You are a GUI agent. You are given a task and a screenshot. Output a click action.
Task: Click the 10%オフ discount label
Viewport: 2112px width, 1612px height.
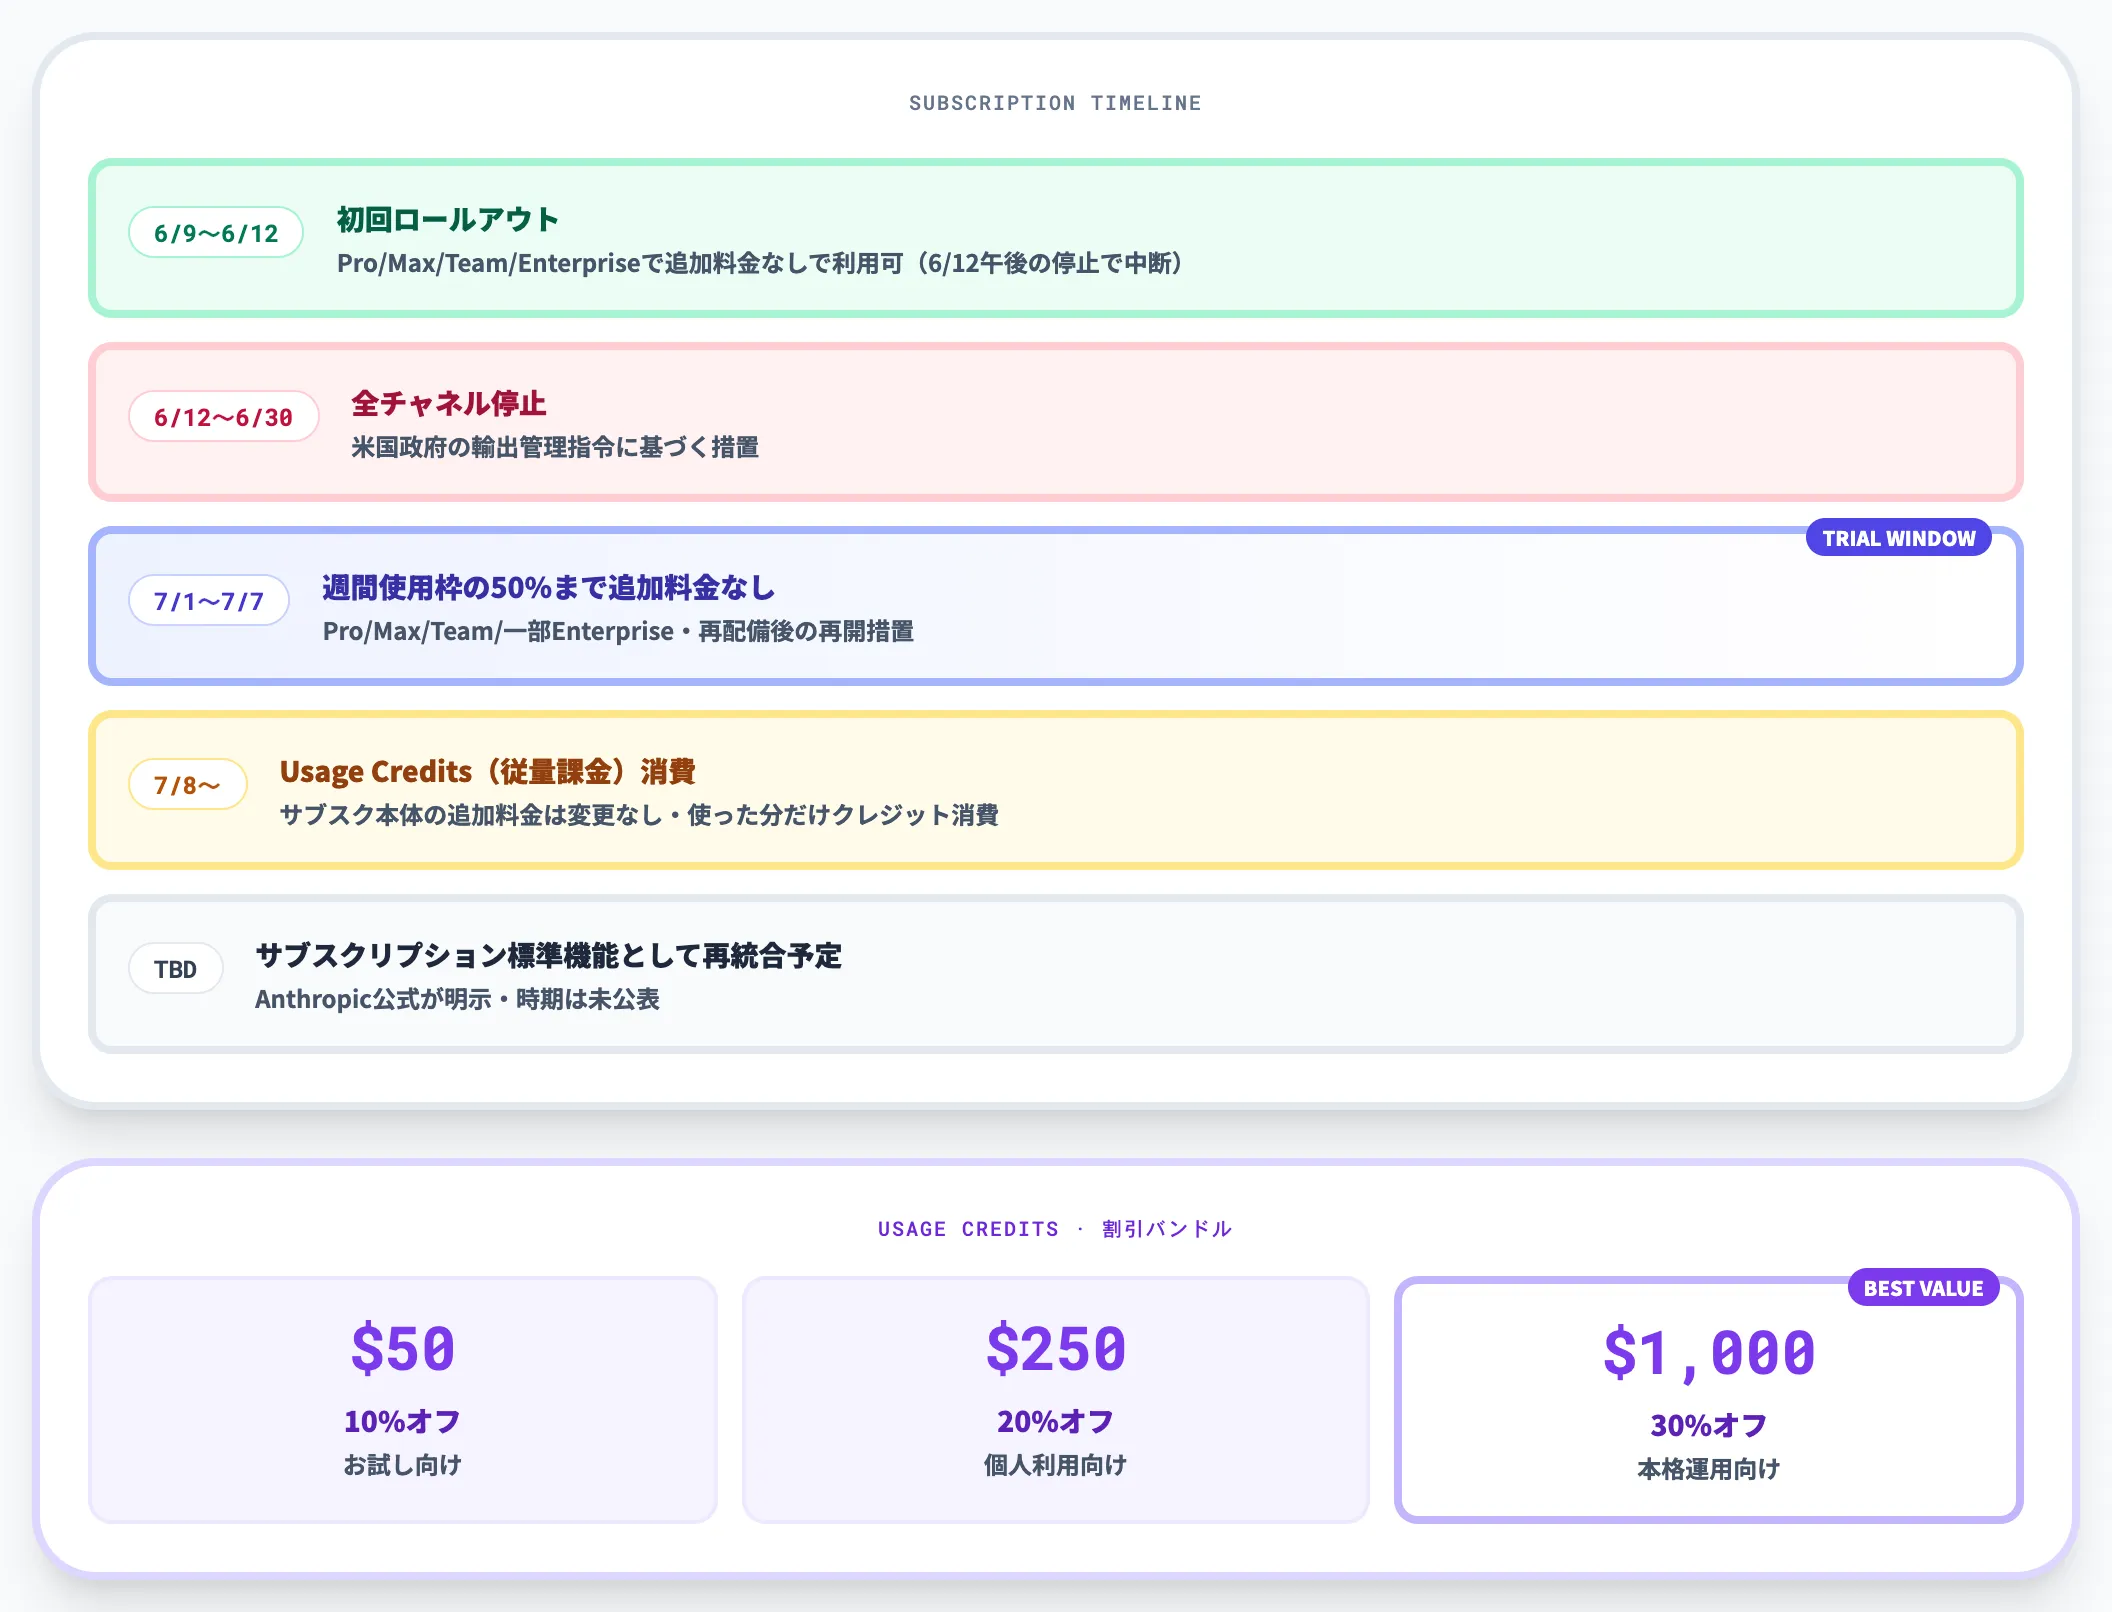(403, 1421)
